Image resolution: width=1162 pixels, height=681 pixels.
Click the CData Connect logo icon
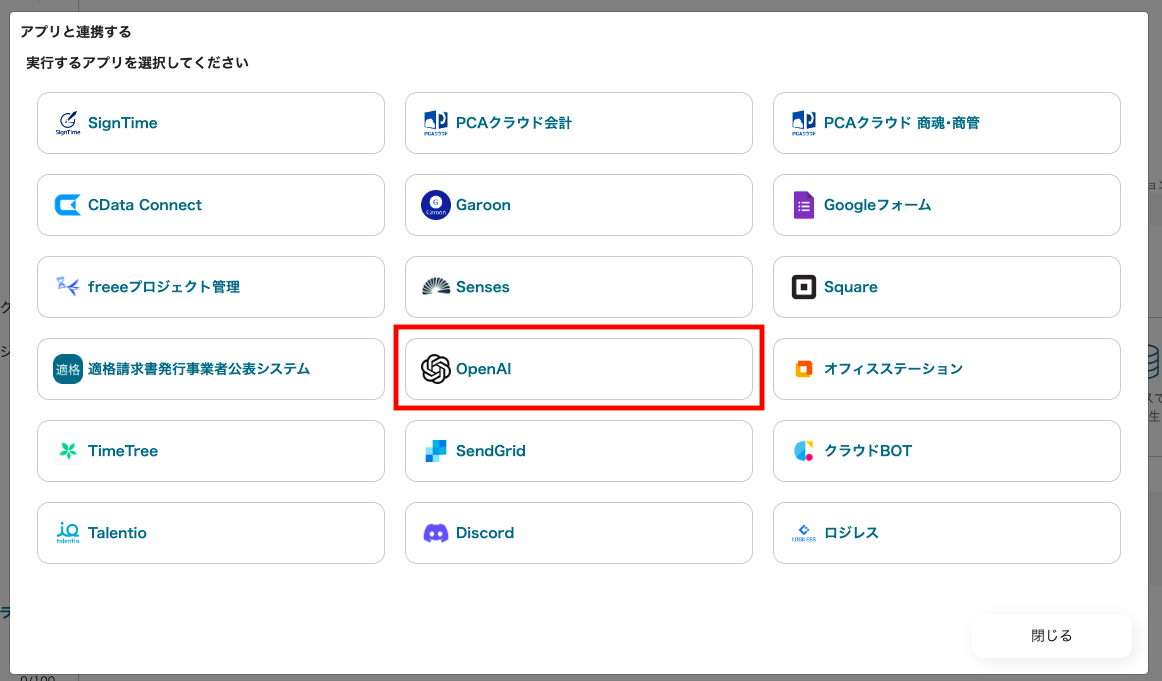pyautogui.click(x=68, y=205)
